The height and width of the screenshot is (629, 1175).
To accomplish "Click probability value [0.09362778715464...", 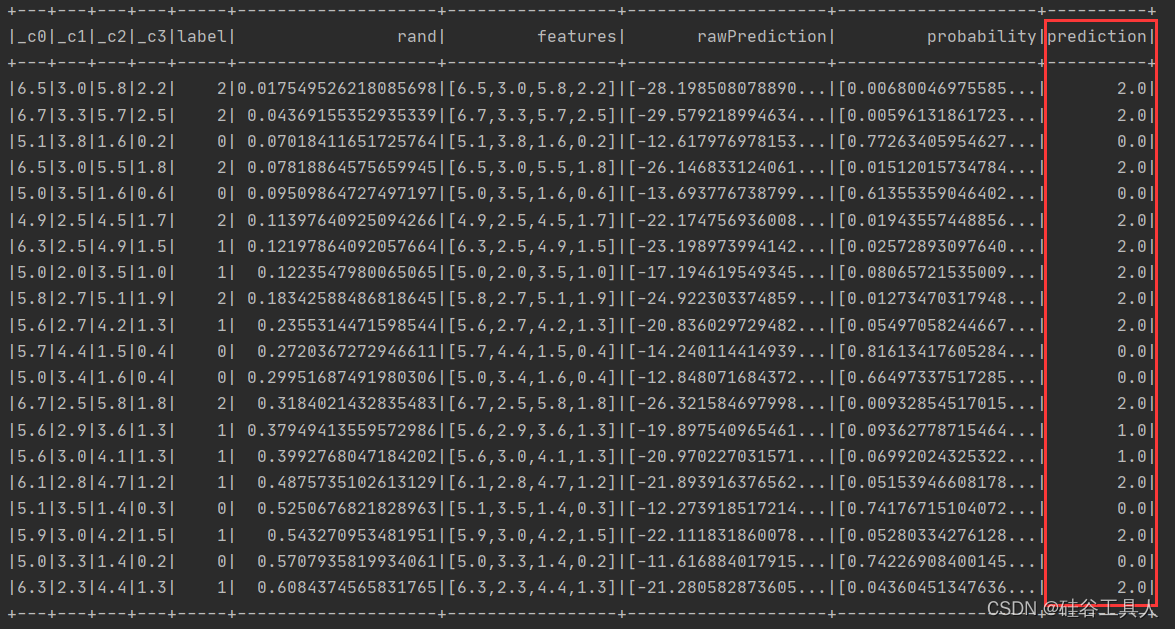I will 937,430.
